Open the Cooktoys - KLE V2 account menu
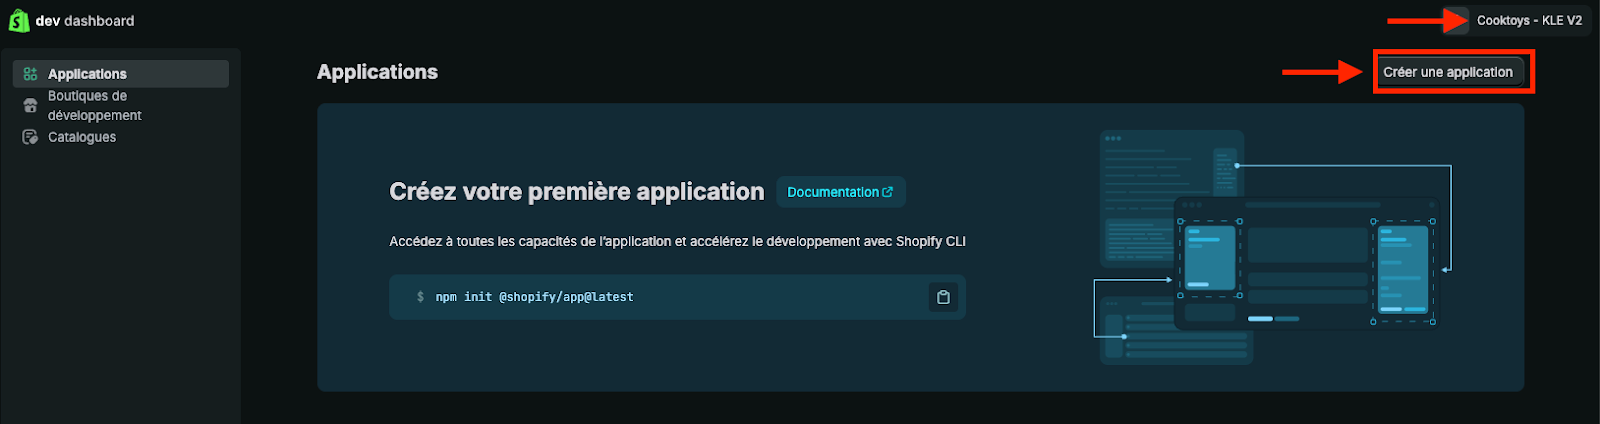1600x424 pixels. point(1528,20)
